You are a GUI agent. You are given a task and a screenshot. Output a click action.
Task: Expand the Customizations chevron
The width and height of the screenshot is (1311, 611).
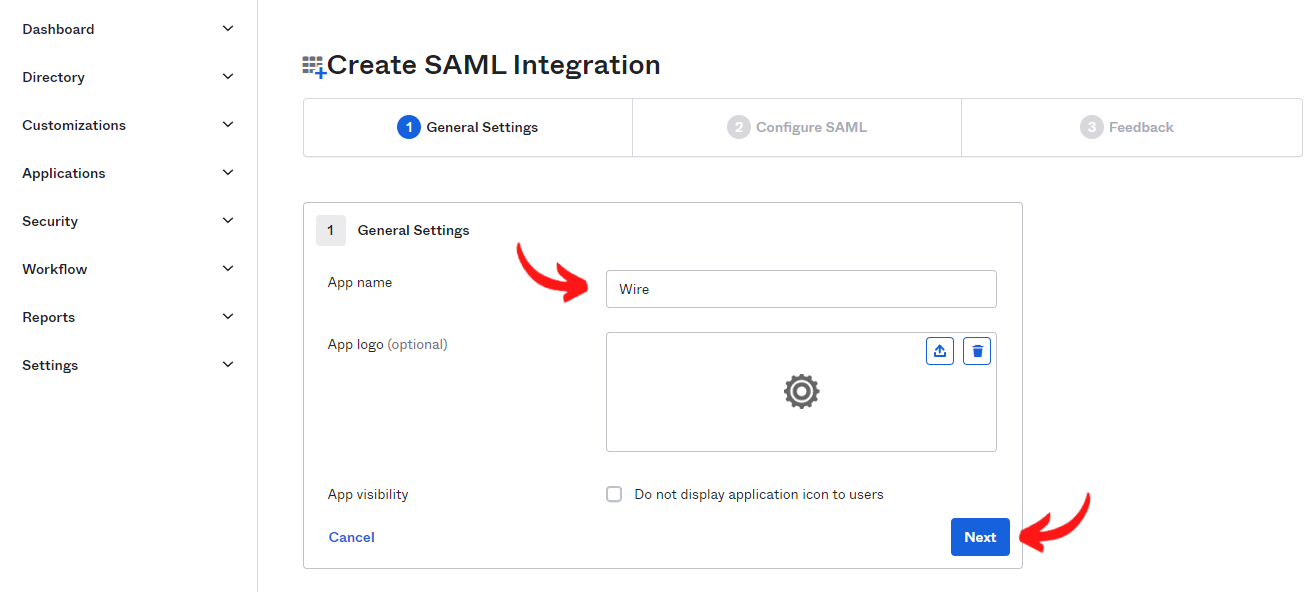[x=228, y=125]
